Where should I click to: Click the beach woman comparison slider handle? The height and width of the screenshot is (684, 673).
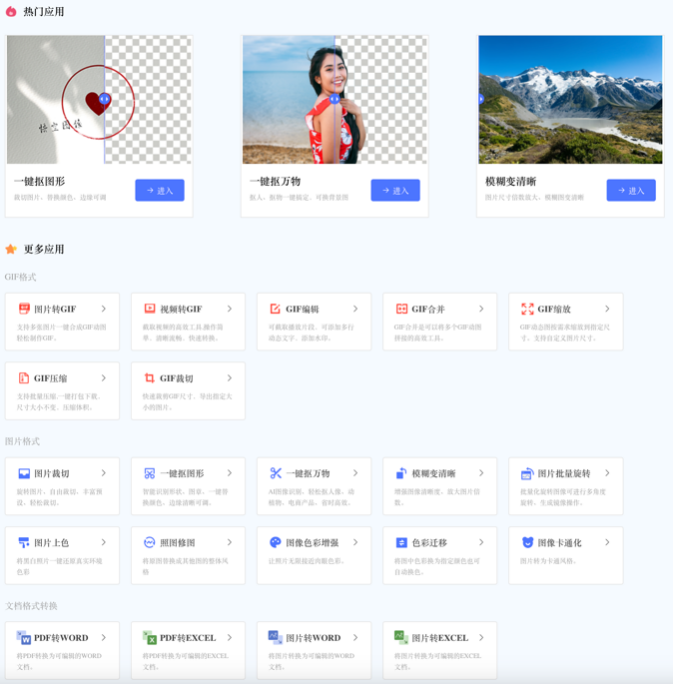point(335,99)
